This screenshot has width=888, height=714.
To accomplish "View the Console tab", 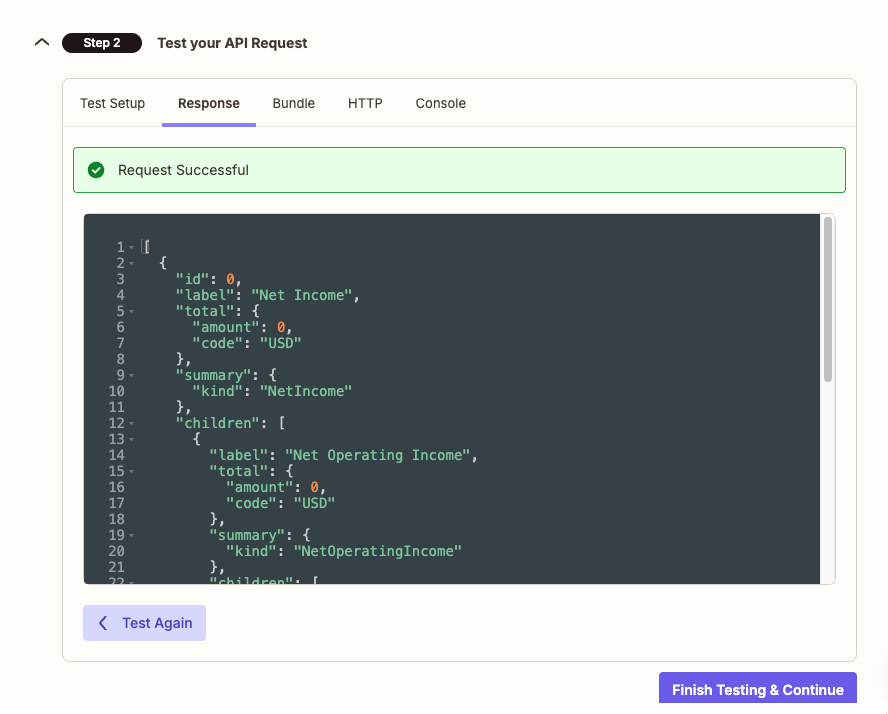I will point(441,104).
